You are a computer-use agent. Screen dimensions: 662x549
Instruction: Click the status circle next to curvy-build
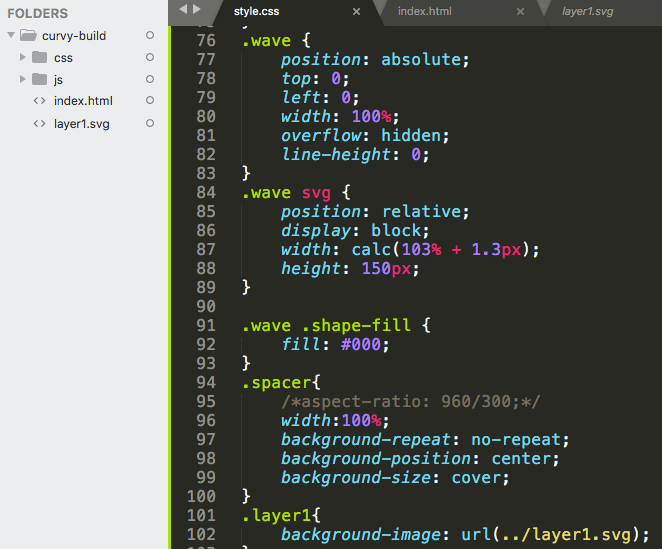150,35
